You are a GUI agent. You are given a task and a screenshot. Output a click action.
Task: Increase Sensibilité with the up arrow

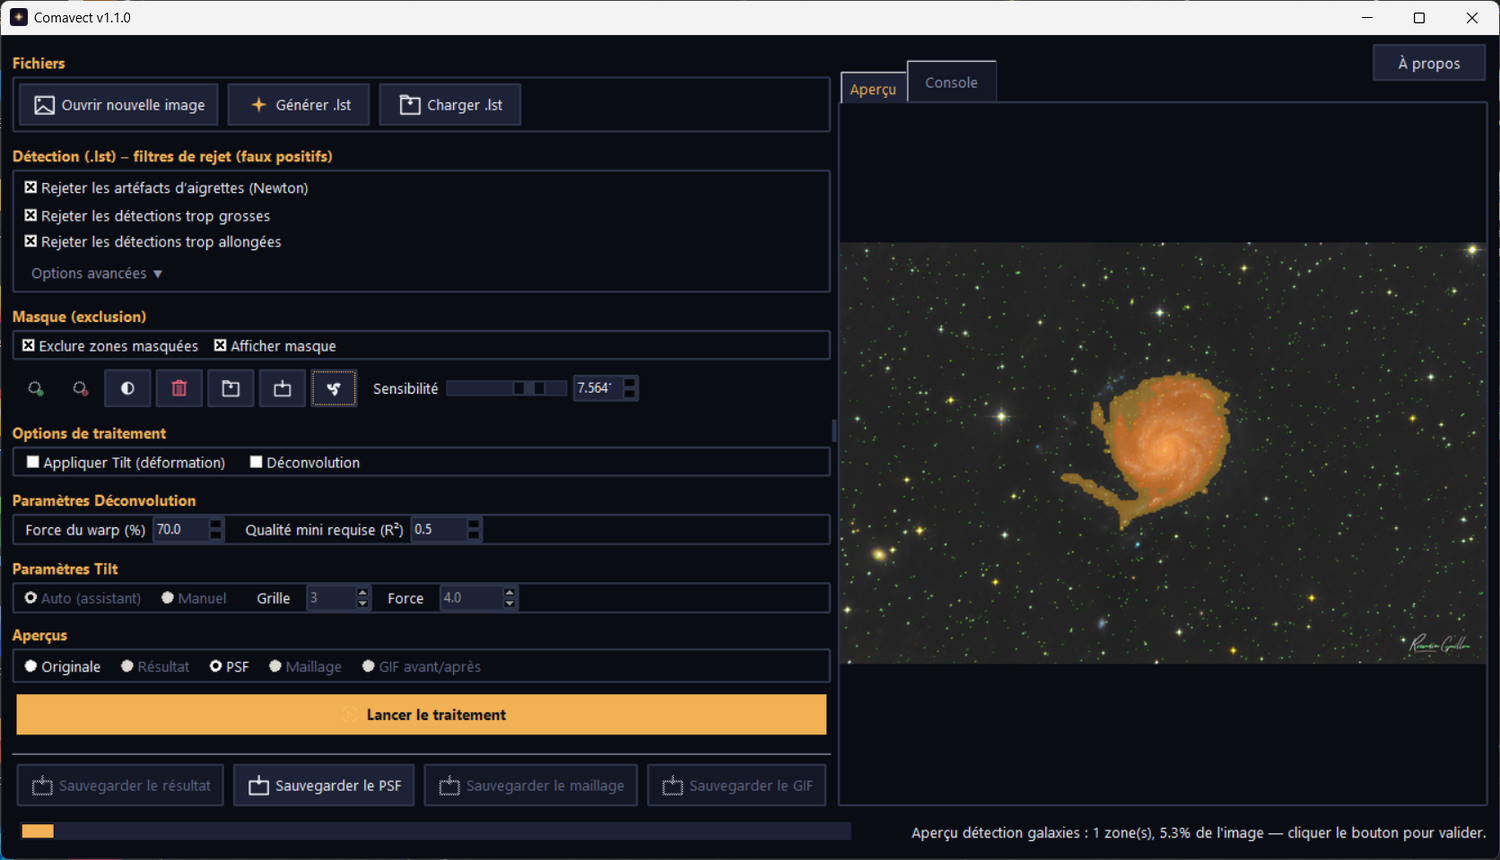[630, 382]
